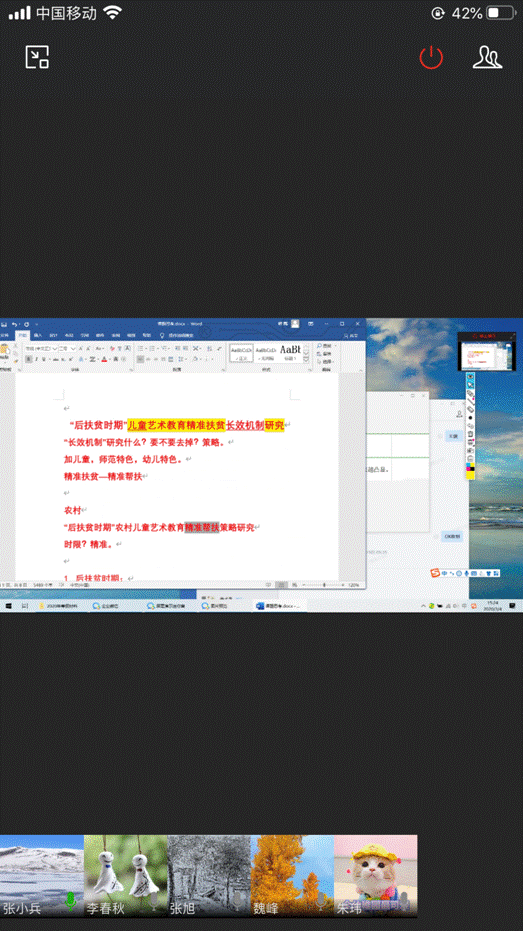Select the AaBt heading style button
523x931 pixels.
click(x=290, y=353)
